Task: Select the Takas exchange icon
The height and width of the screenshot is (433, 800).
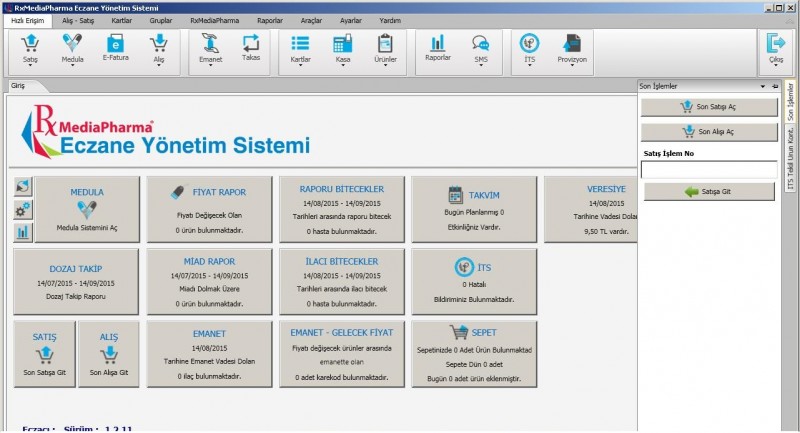Action: click(x=251, y=43)
